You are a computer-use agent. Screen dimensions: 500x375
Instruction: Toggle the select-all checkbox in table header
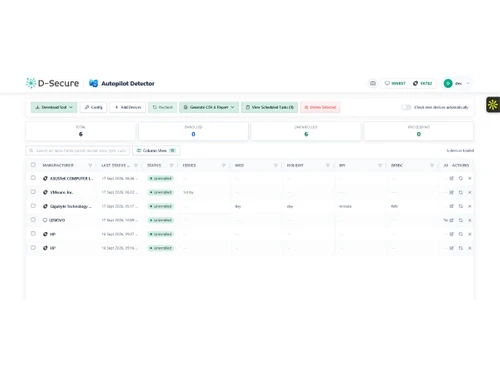[x=33, y=165]
